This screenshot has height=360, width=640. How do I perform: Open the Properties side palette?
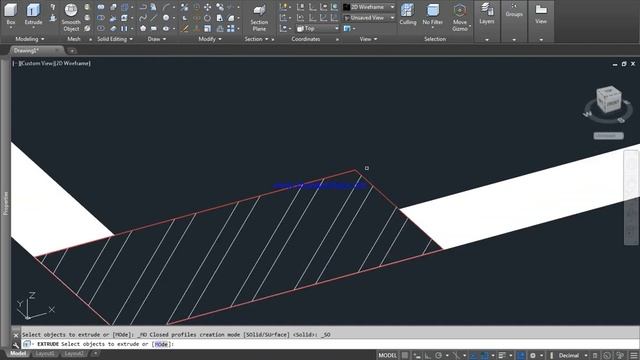pyautogui.click(x=5, y=203)
